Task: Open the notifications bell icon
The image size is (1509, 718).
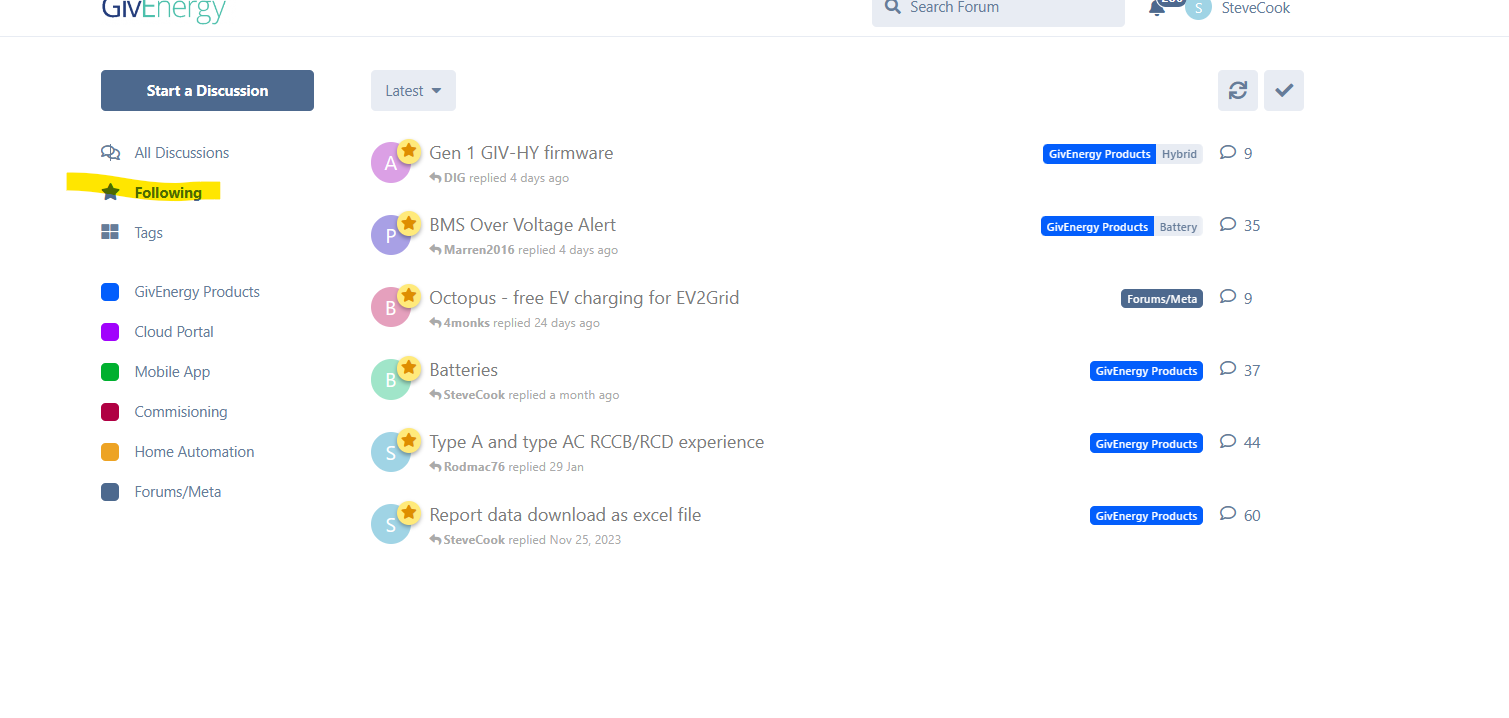Action: coord(1158,8)
